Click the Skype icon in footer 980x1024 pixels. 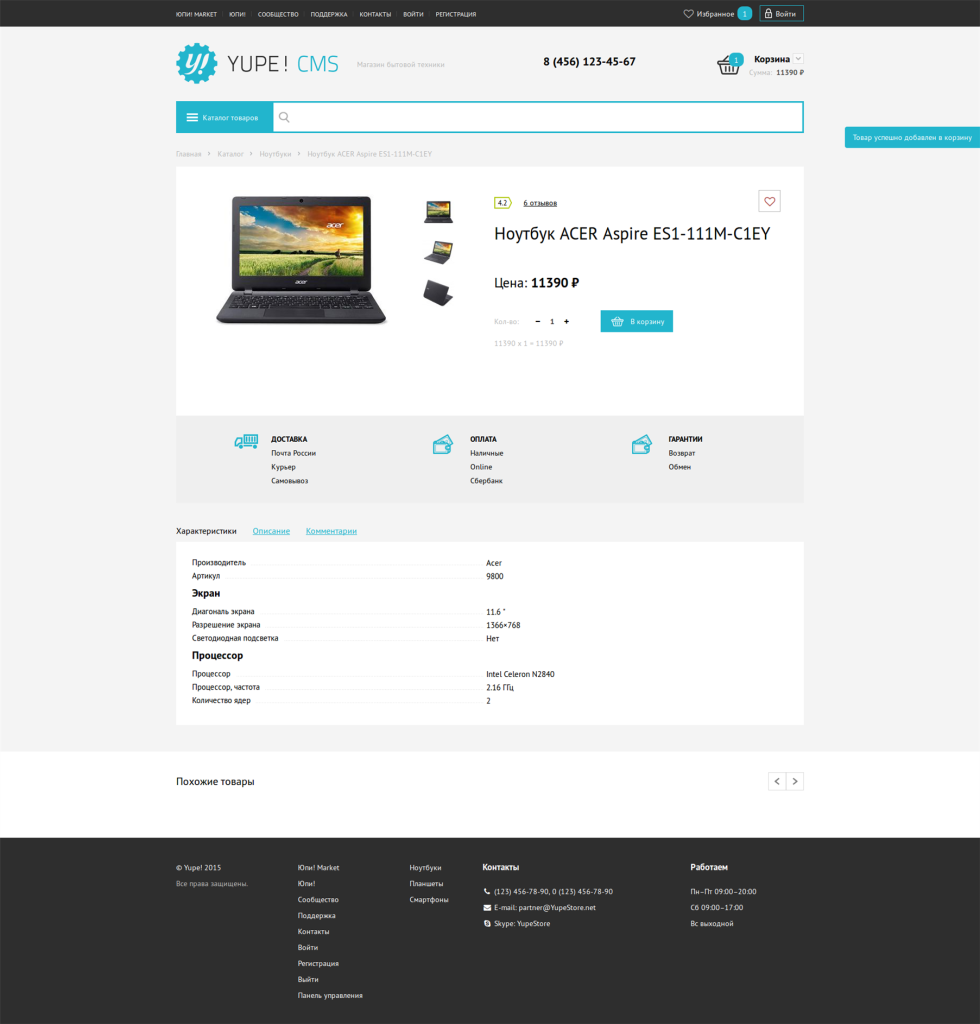click(x=487, y=923)
